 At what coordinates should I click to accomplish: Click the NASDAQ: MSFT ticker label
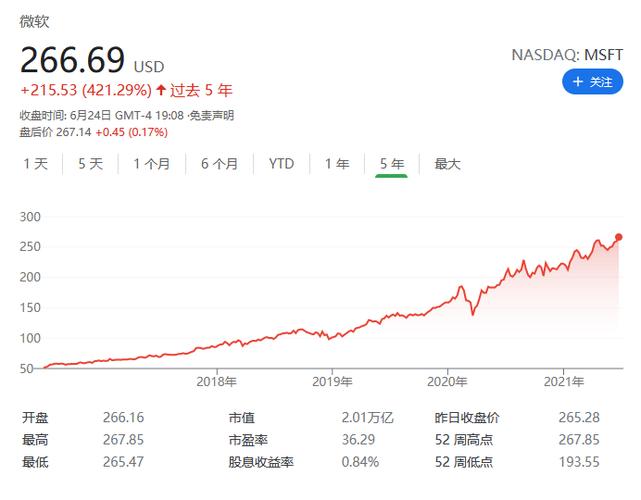coord(567,55)
